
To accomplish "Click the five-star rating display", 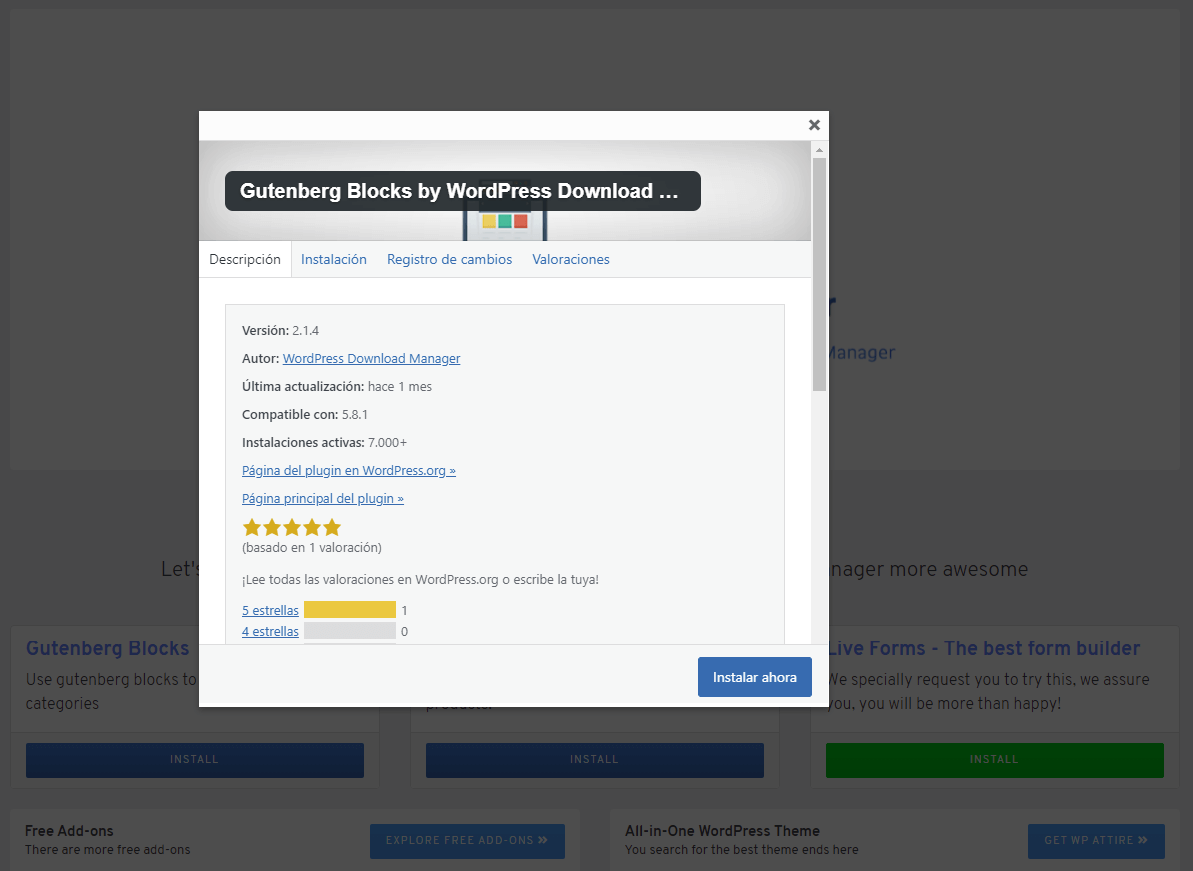I will coord(291,527).
